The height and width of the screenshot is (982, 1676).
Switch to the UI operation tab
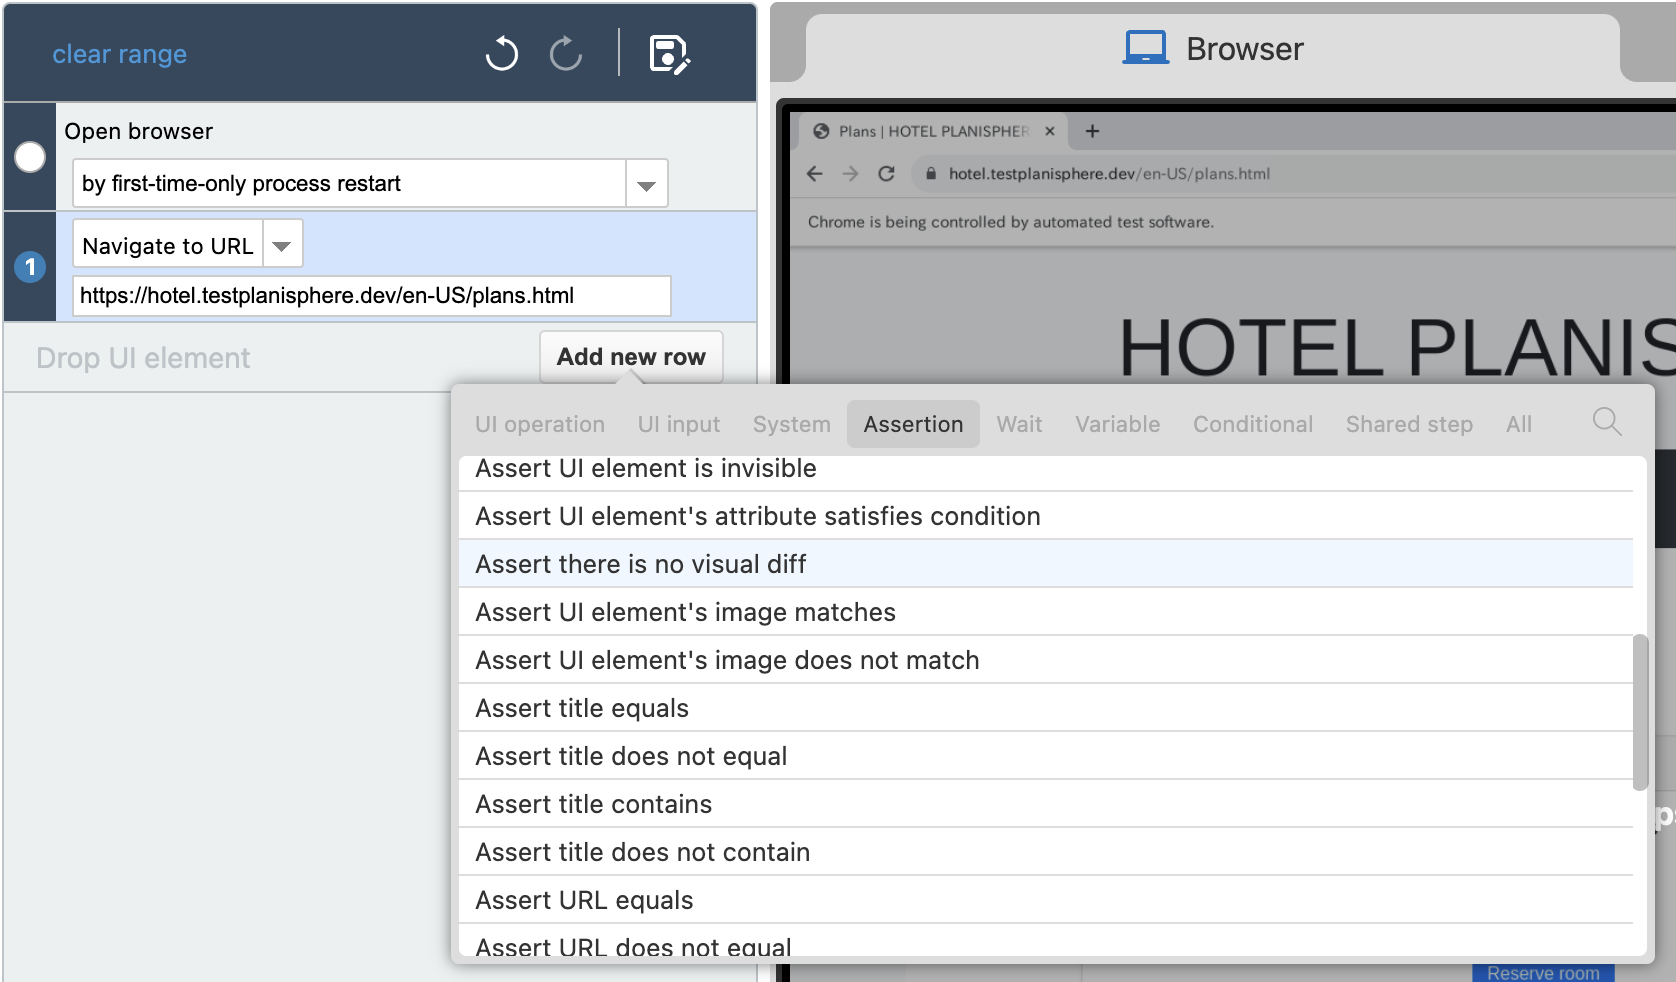(540, 424)
